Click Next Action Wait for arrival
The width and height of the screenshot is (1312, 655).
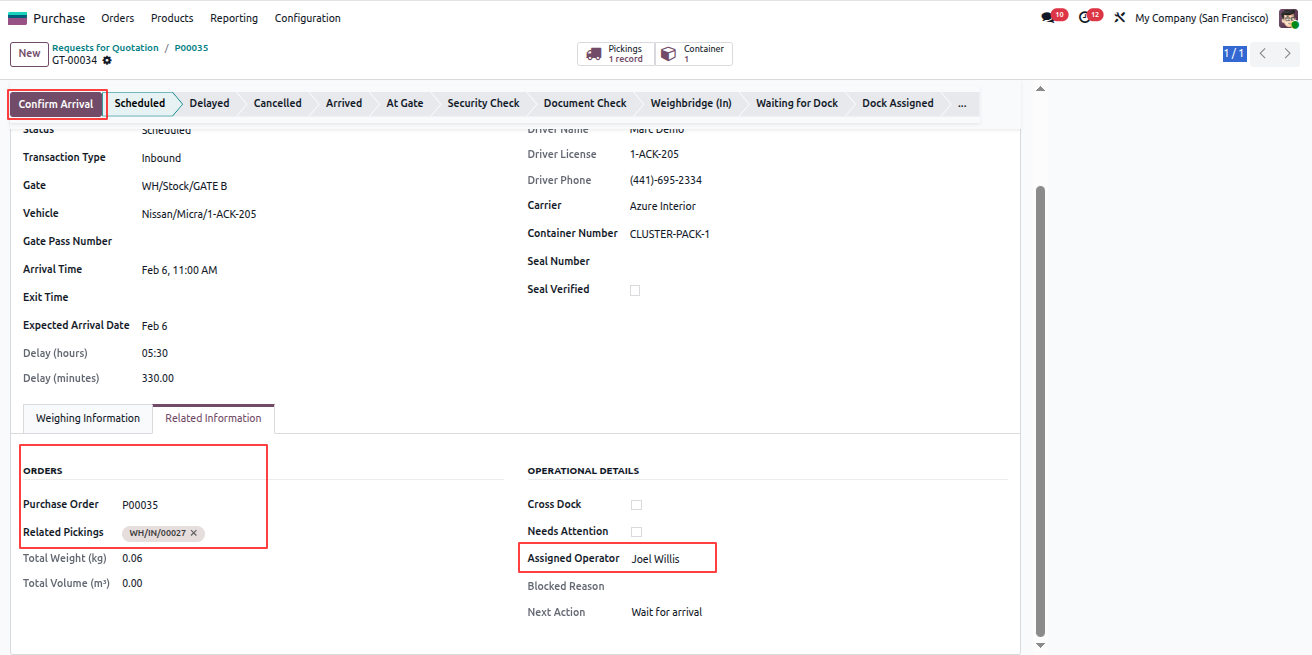pyautogui.click(x=667, y=612)
